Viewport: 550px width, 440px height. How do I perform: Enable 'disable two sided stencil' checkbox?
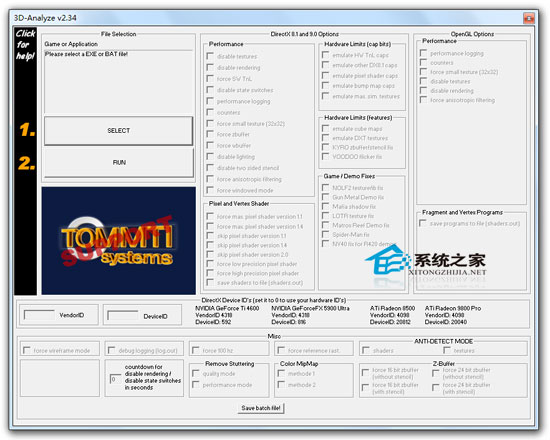(210, 168)
